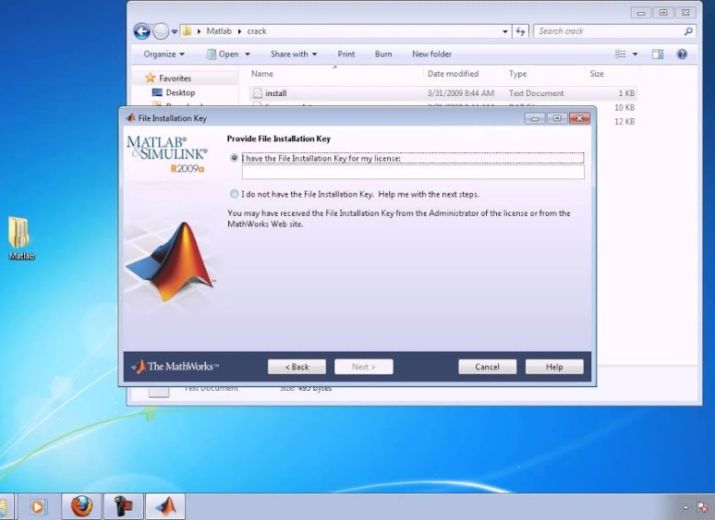
Task: Click the 'Text Document' type cell
Action: (536, 93)
